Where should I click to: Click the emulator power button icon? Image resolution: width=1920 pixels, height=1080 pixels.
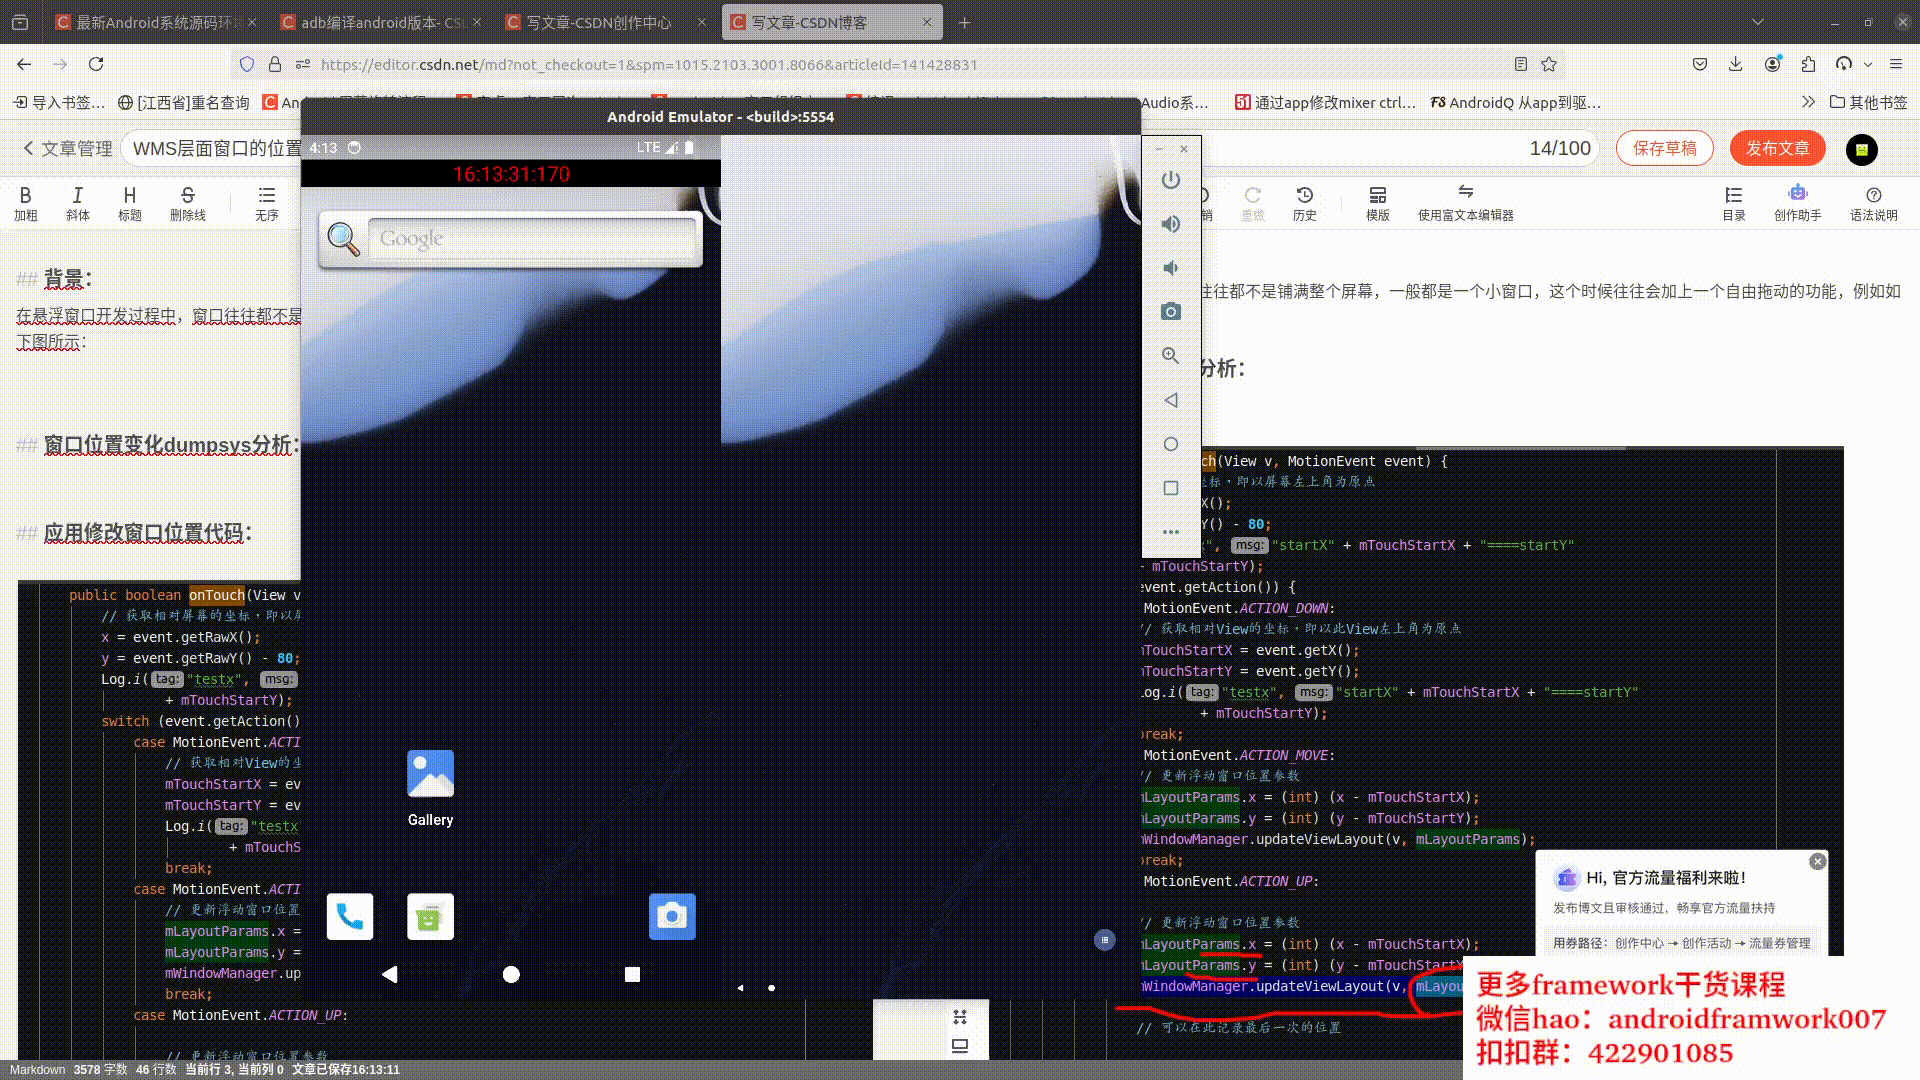pos(1171,180)
